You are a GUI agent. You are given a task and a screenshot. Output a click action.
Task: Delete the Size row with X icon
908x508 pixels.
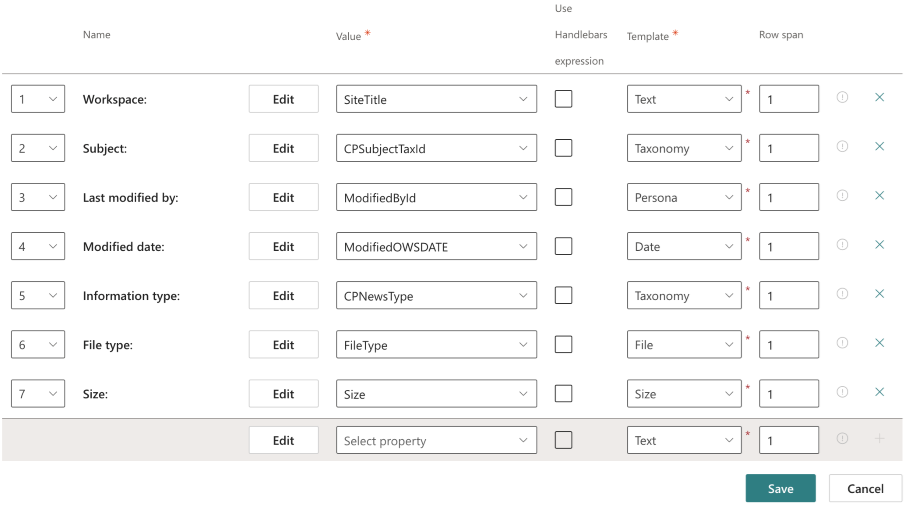tap(879, 392)
